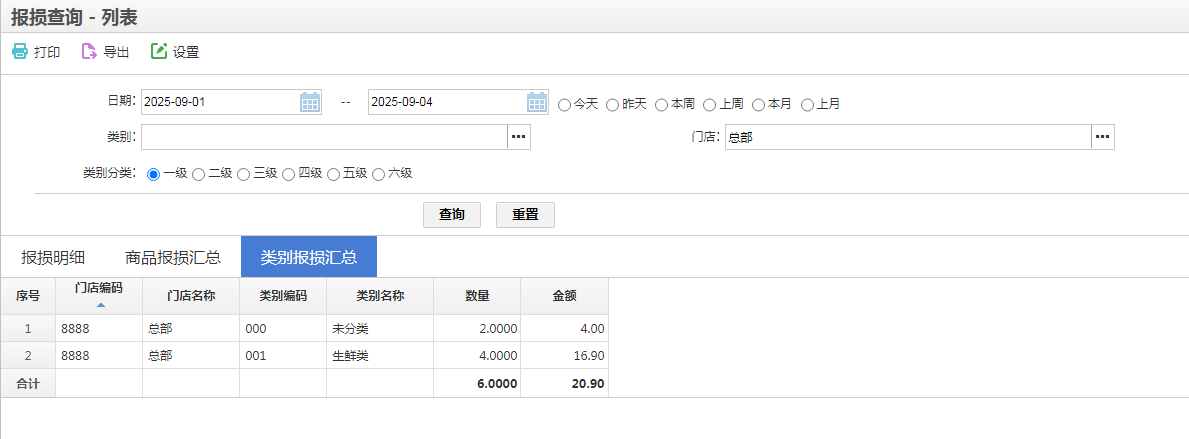Open the start date calendar picker icon
Image resolution: width=1189 pixels, height=439 pixels.
(310, 102)
